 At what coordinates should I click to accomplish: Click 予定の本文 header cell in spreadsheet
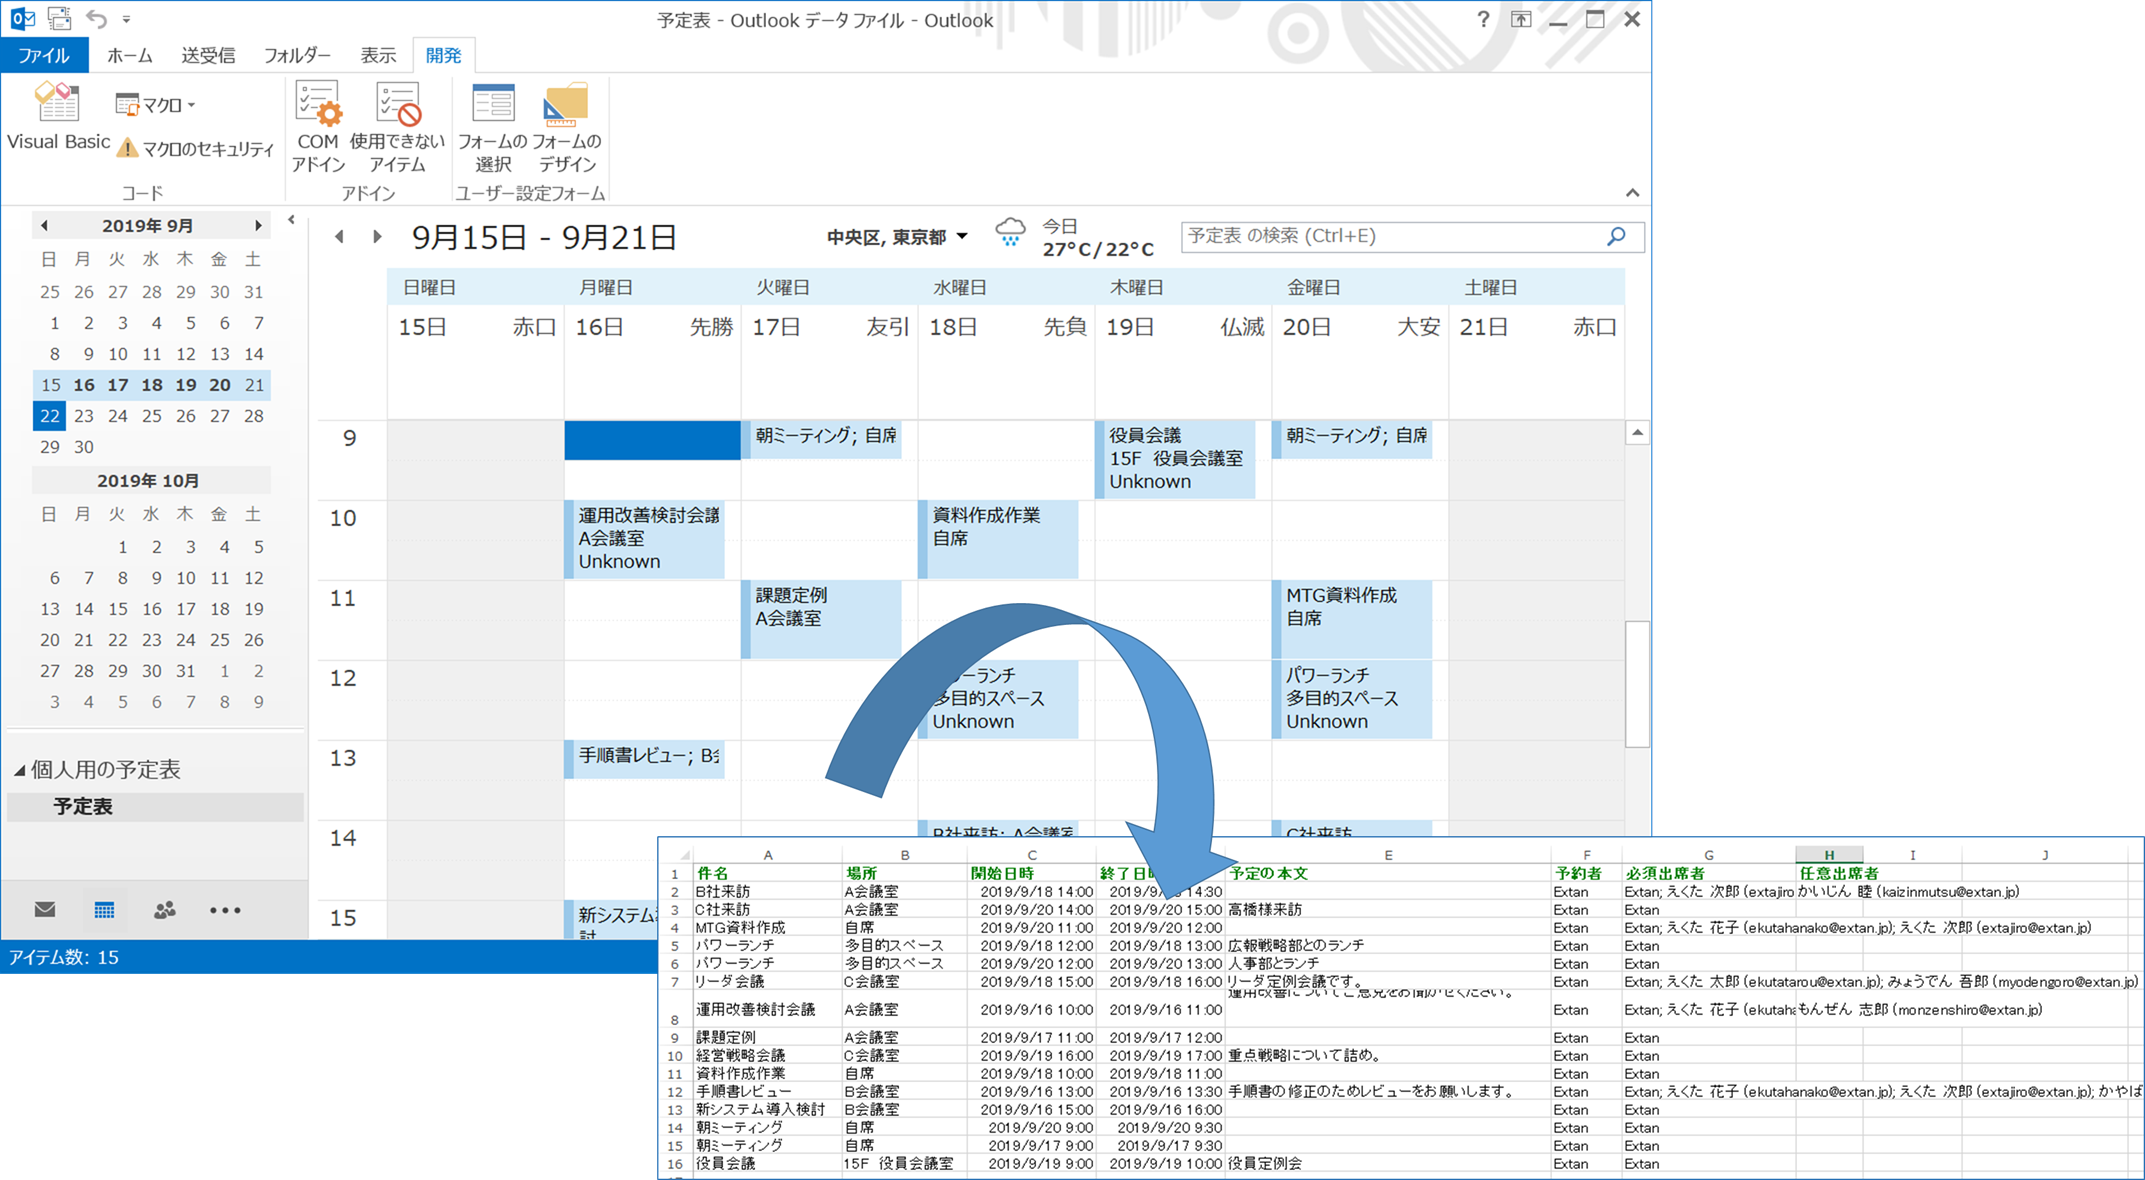(x=1388, y=873)
